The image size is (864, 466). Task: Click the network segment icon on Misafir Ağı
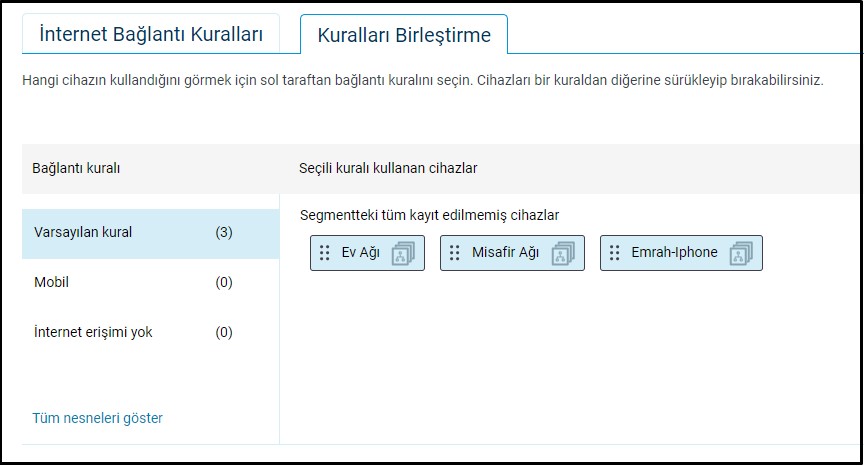(x=563, y=253)
